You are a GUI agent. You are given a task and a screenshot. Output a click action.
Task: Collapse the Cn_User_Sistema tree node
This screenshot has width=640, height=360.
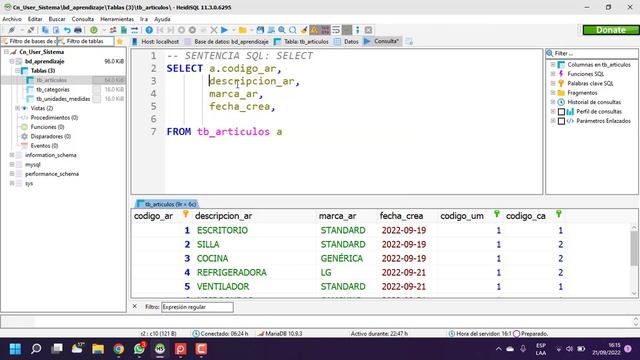(6, 52)
